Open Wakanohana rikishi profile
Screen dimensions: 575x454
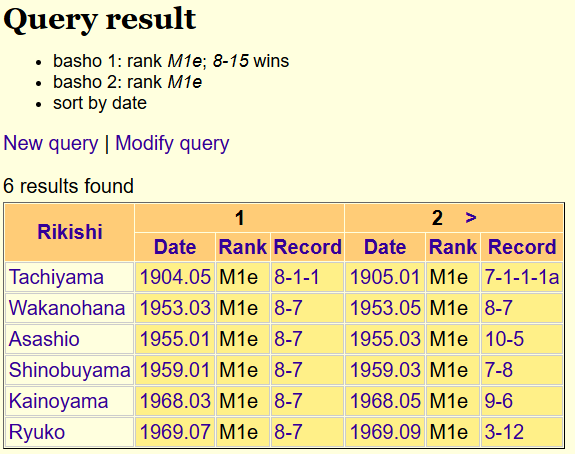click(x=67, y=308)
